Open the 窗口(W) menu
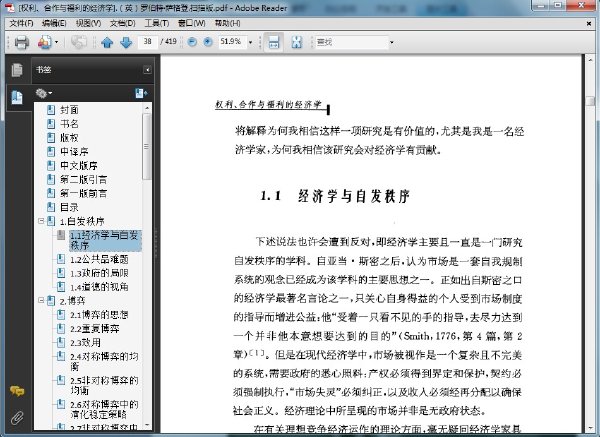The height and width of the screenshot is (437, 600). (192, 23)
